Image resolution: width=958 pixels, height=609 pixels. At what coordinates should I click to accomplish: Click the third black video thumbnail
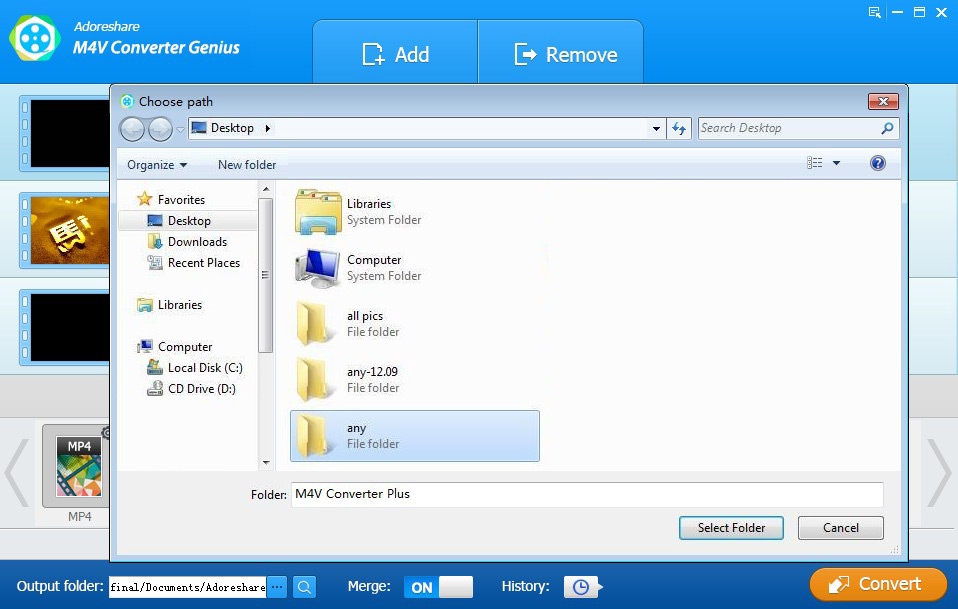click(70, 327)
